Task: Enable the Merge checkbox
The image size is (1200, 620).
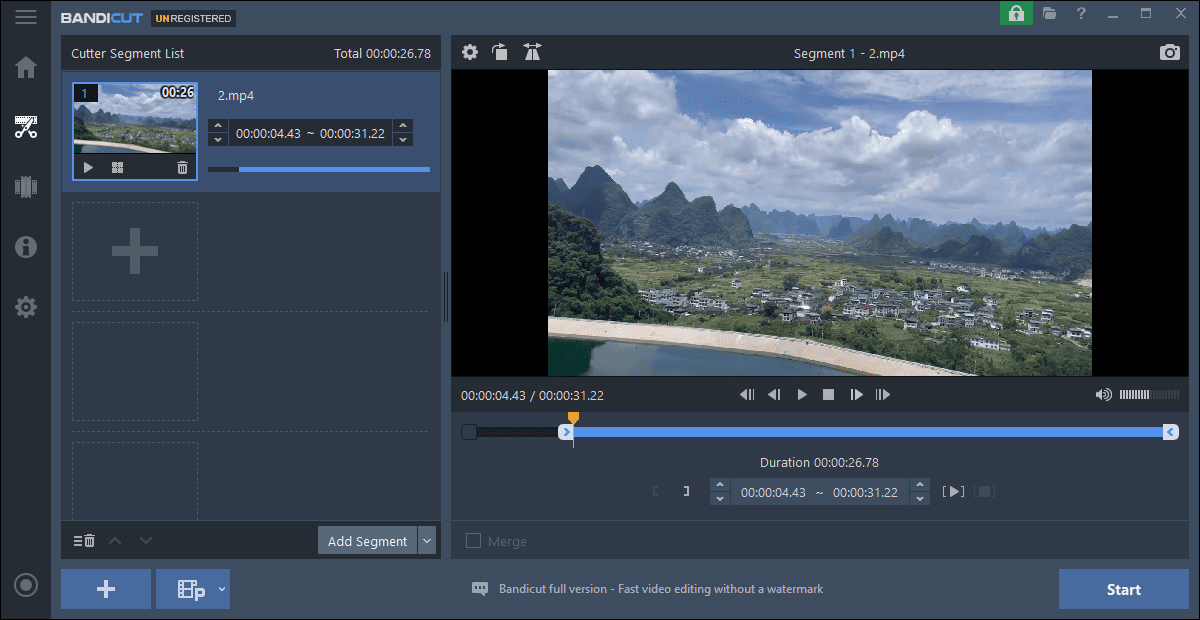Action: 473,541
